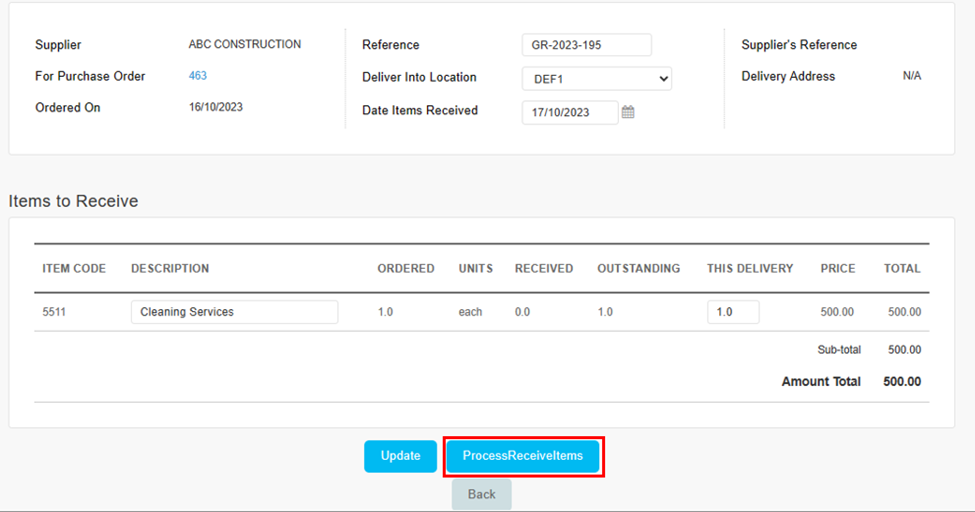Click the ABC CONSTRUCTION supplier name
This screenshot has height=512, width=975.
(245, 44)
